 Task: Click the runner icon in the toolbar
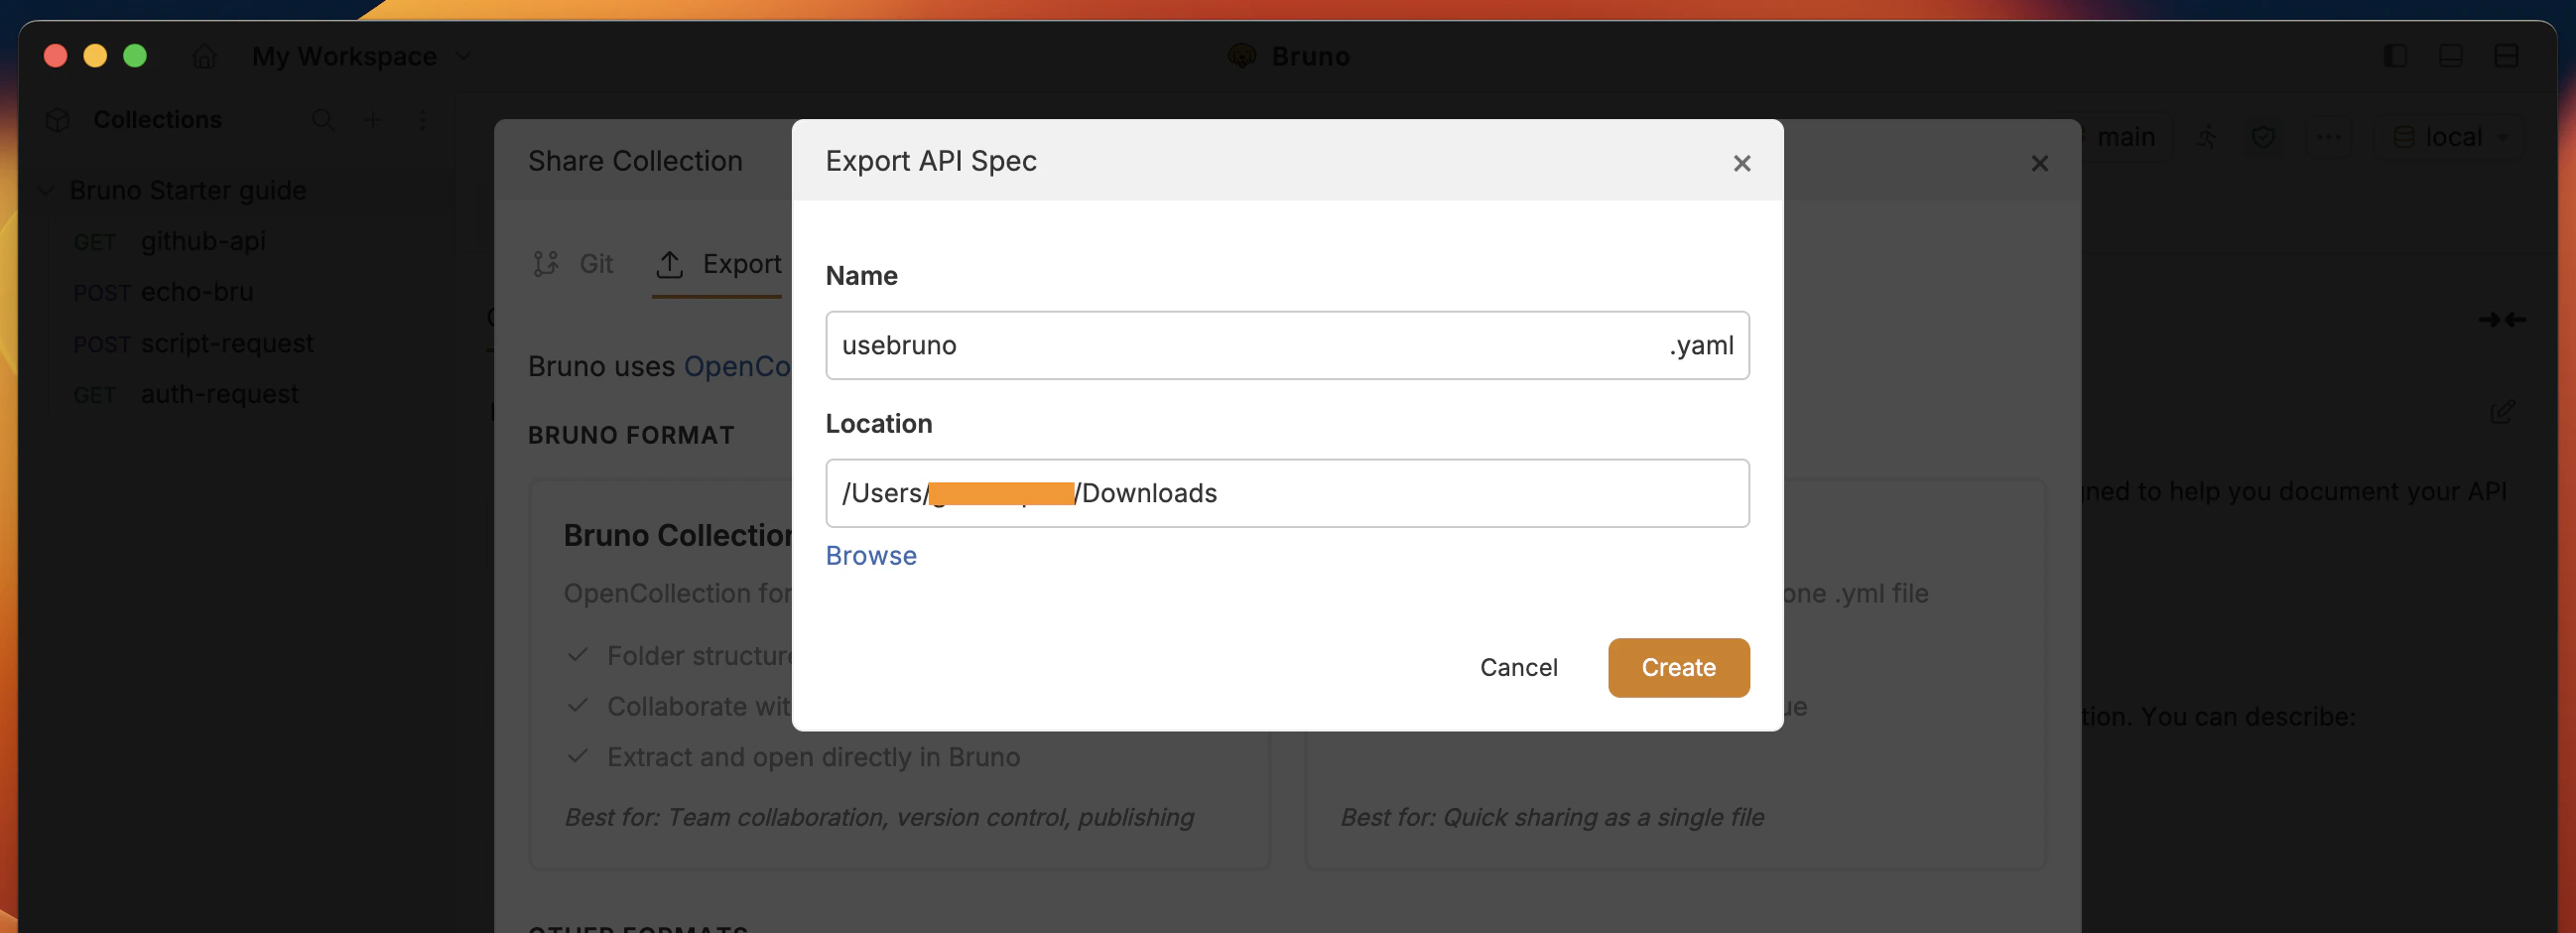pos(2207,137)
